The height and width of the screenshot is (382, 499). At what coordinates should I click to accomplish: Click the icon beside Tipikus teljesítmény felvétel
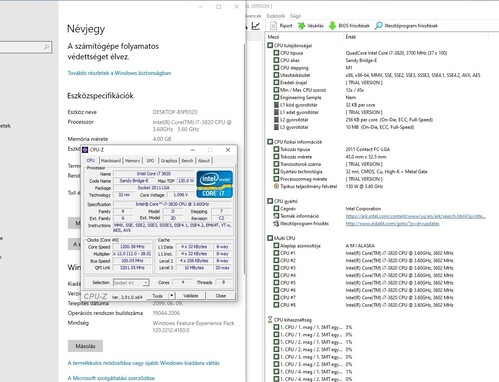pos(276,186)
